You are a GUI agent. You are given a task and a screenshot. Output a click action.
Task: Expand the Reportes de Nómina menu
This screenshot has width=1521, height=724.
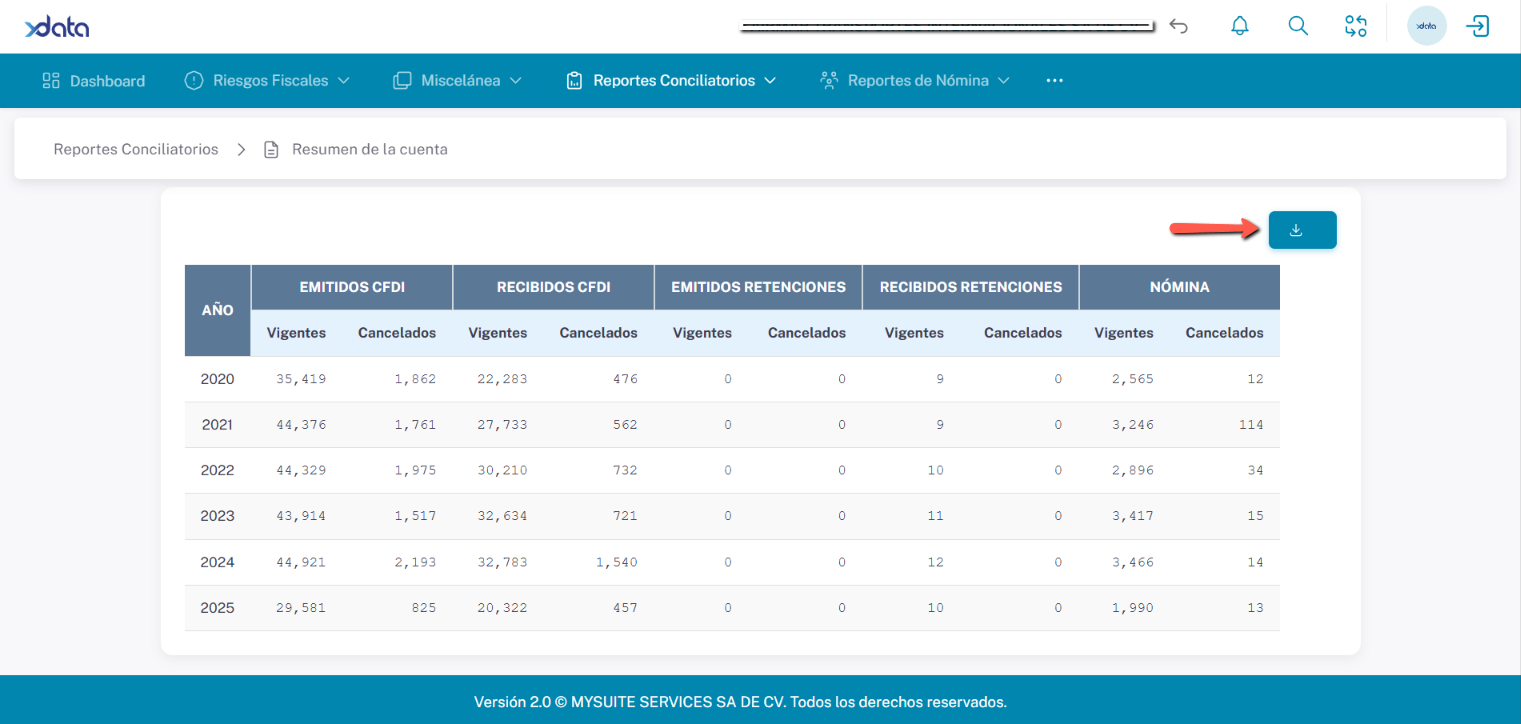[x=914, y=81]
